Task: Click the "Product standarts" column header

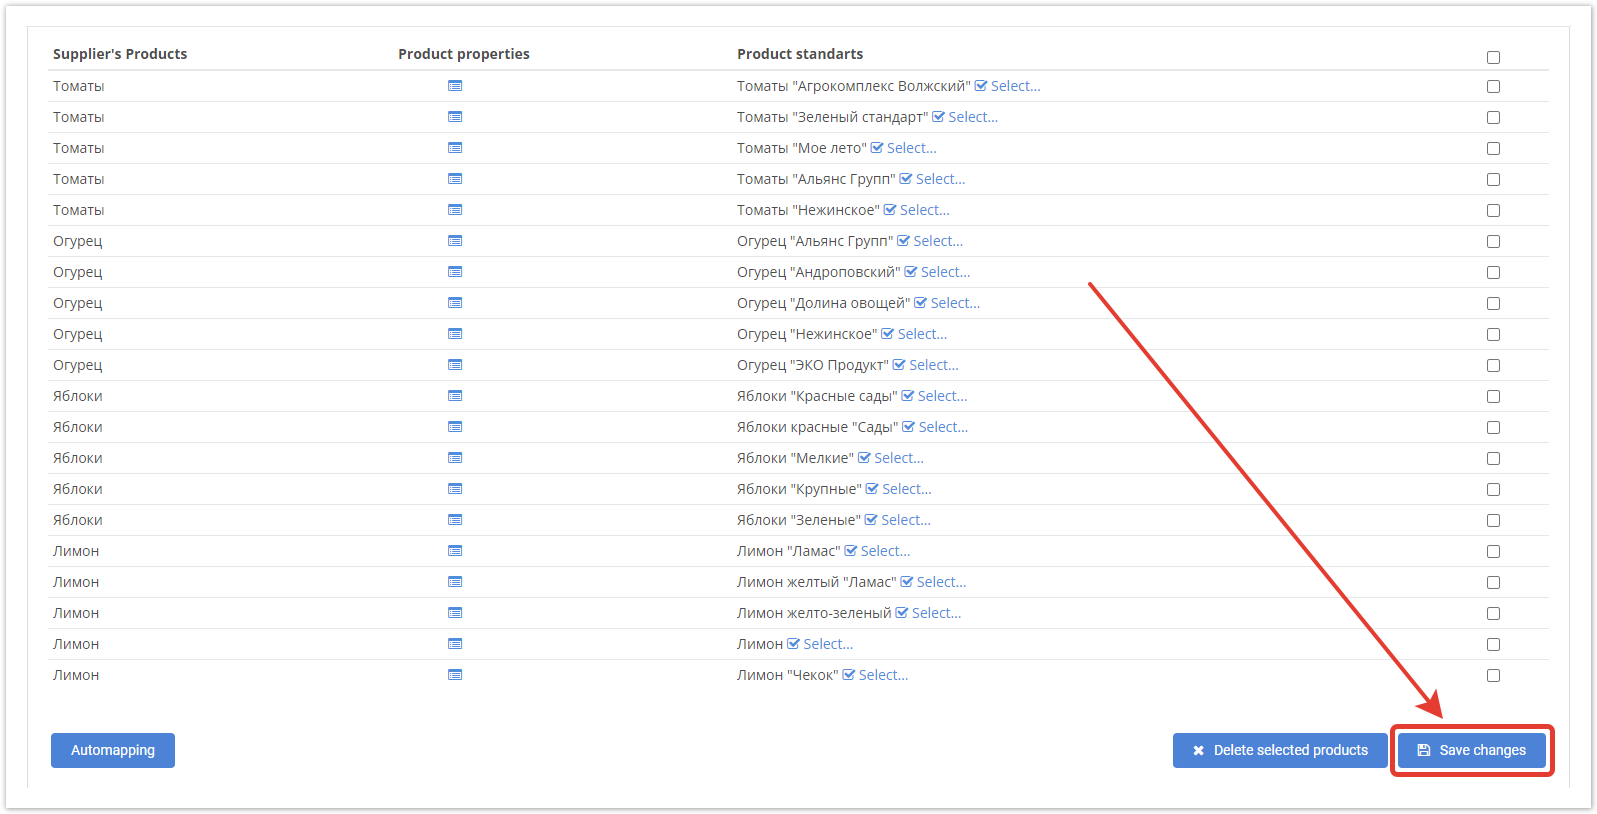Action: click(800, 54)
